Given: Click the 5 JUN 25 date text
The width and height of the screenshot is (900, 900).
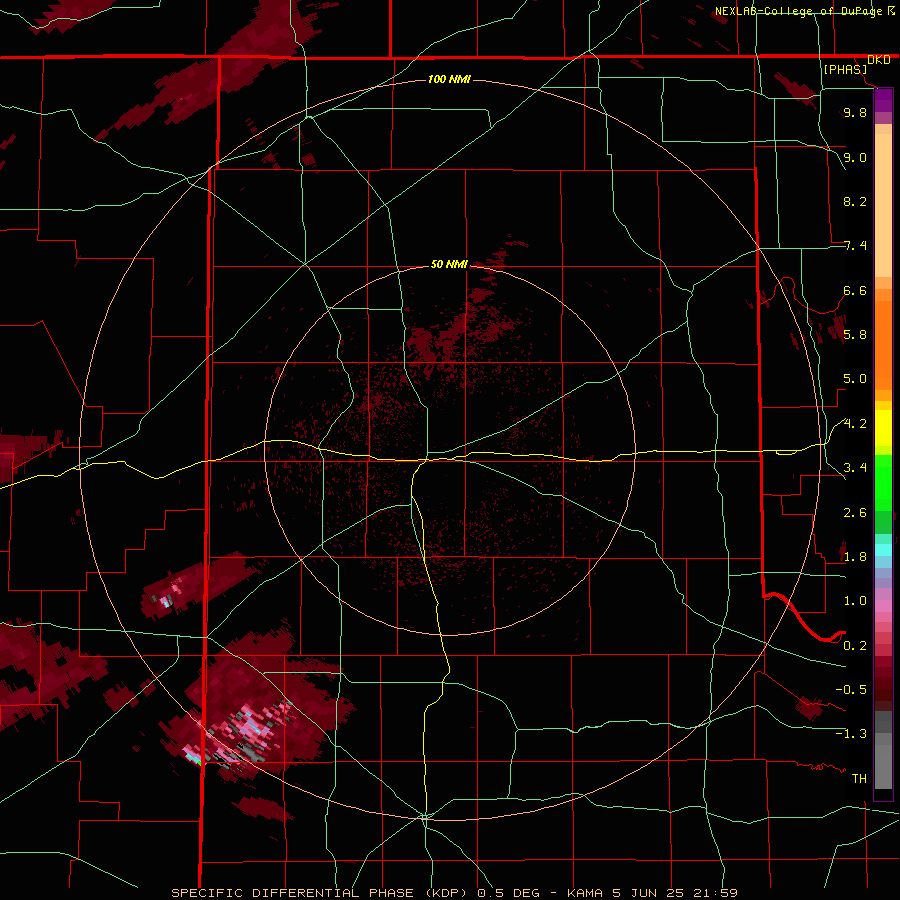Looking at the screenshot, I should coord(647,893).
